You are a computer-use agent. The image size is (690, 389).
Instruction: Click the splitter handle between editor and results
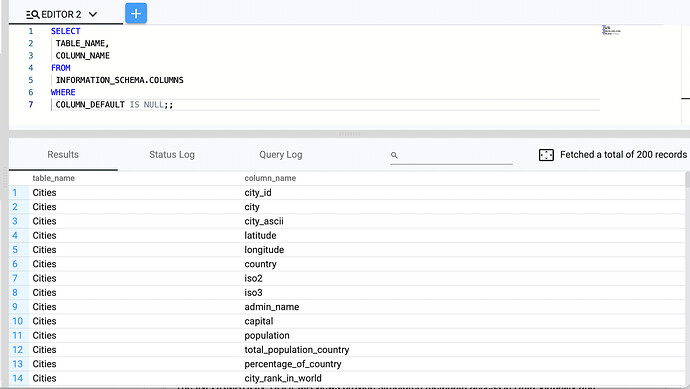point(349,133)
